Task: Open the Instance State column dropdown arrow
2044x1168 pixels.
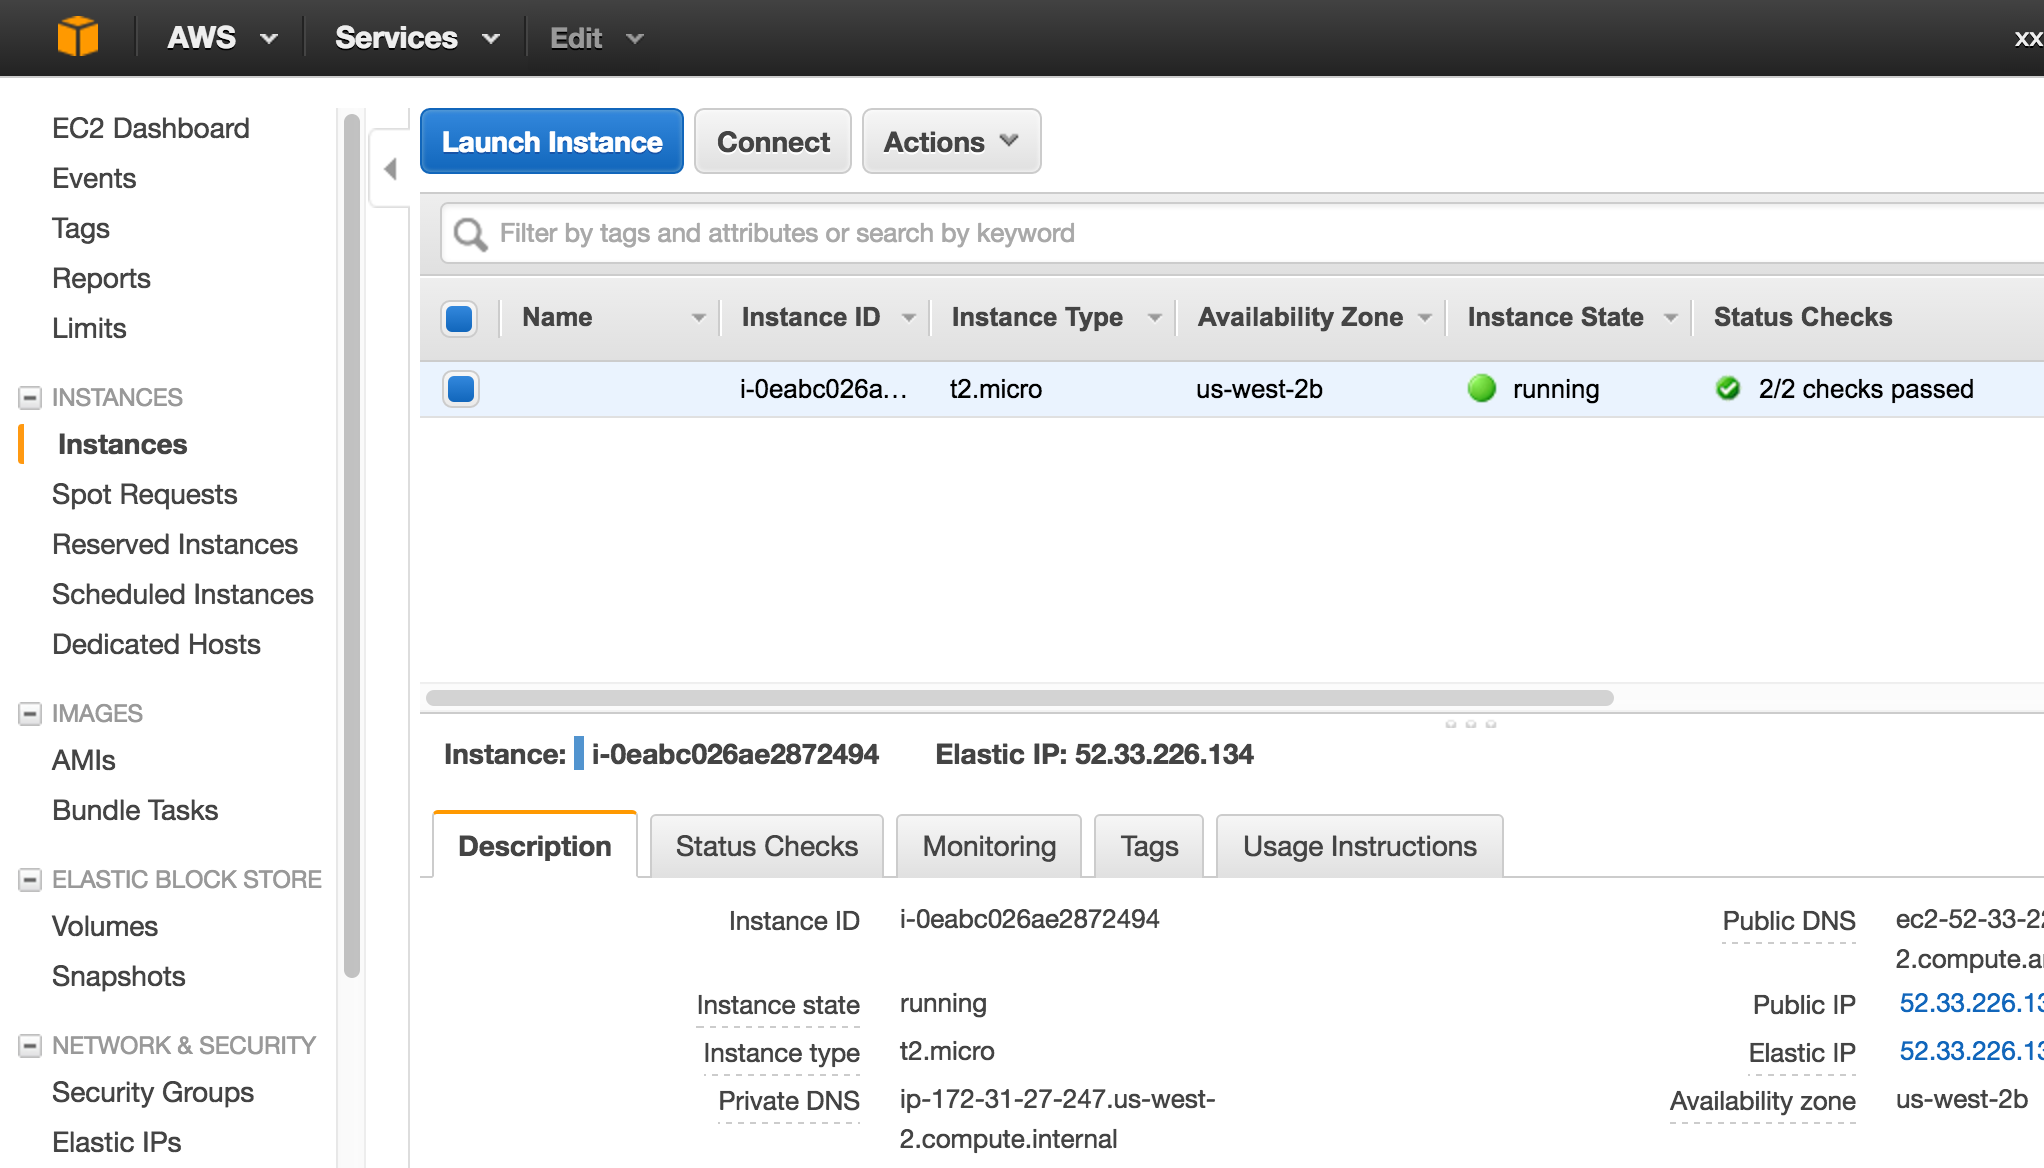Action: point(1670,318)
